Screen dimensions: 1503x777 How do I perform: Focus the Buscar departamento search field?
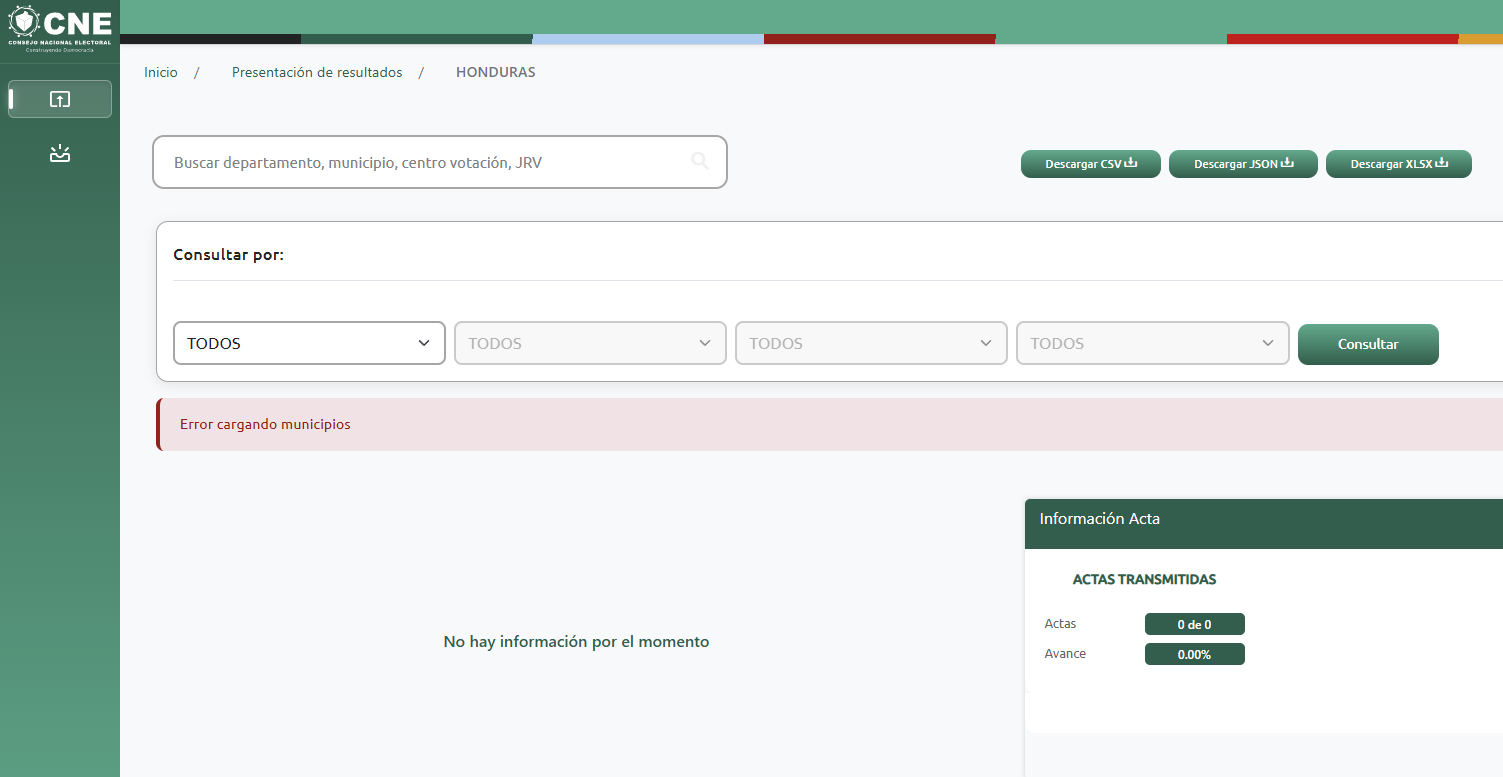coord(425,162)
